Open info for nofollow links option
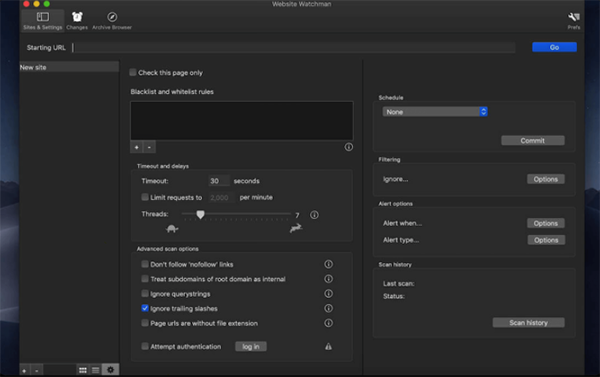Screen dimensions: 600x377 pyautogui.click(x=328, y=264)
